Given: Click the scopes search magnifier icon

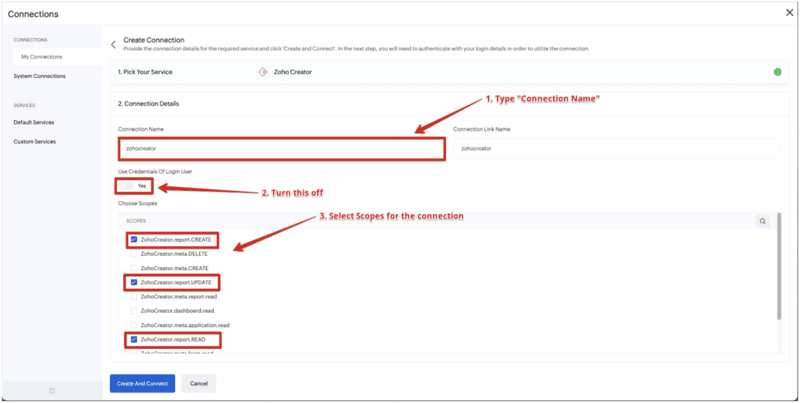Looking at the screenshot, I should click(x=762, y=221).
